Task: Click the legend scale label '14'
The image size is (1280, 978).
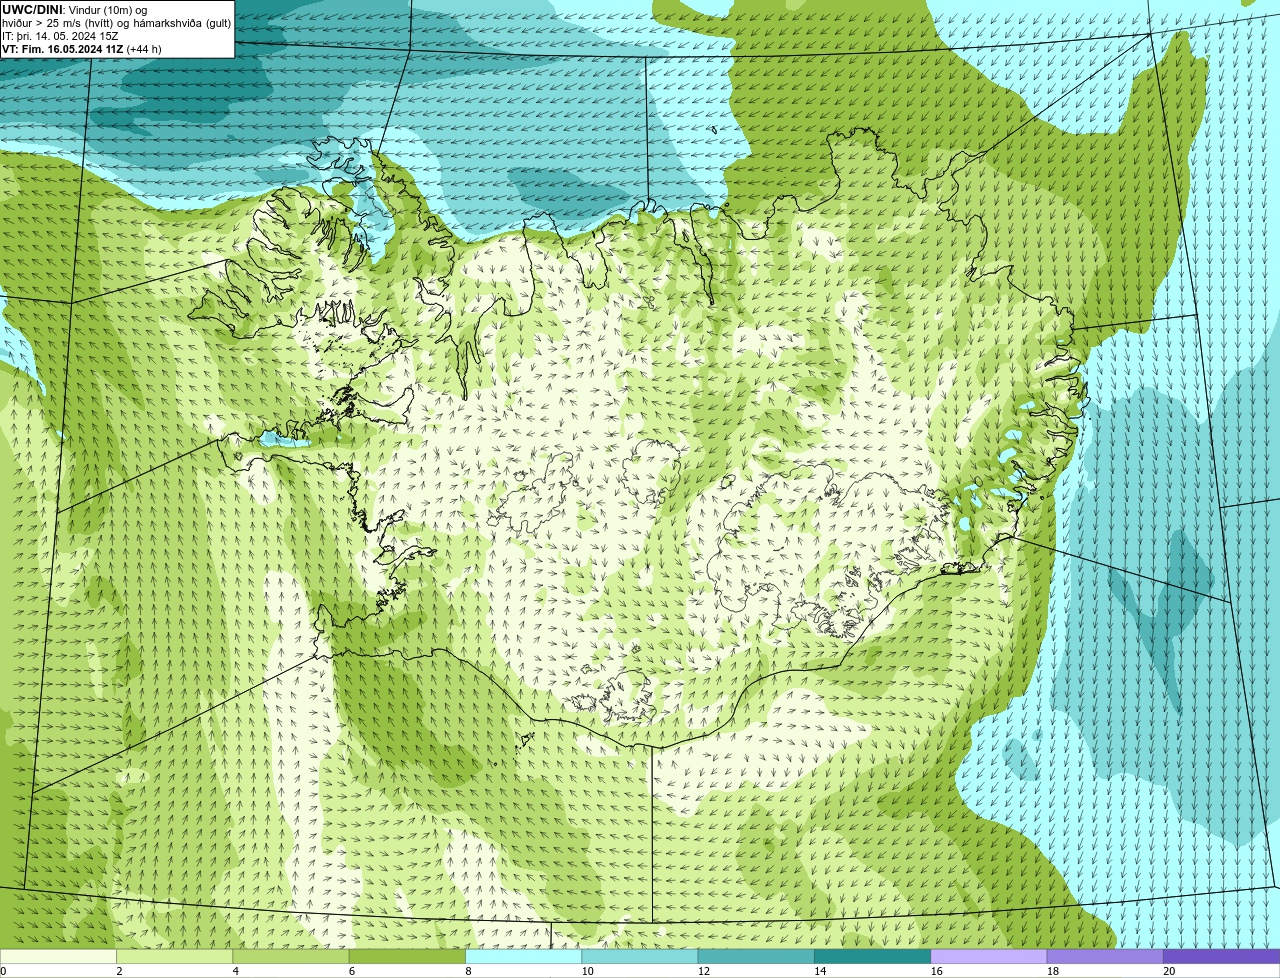Action: coord(820,971)
